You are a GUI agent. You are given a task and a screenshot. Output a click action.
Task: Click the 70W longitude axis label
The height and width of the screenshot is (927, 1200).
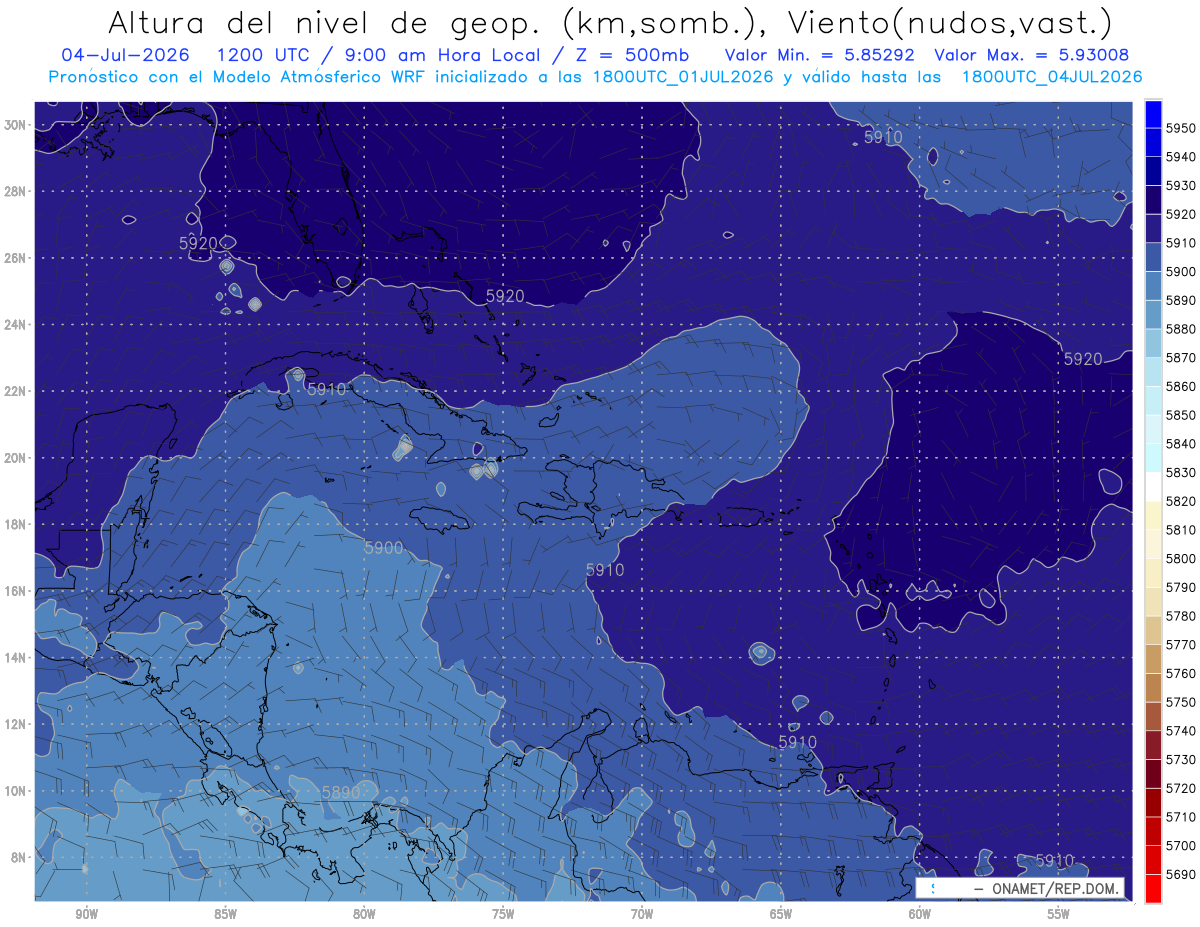click(x=642, y=913)
